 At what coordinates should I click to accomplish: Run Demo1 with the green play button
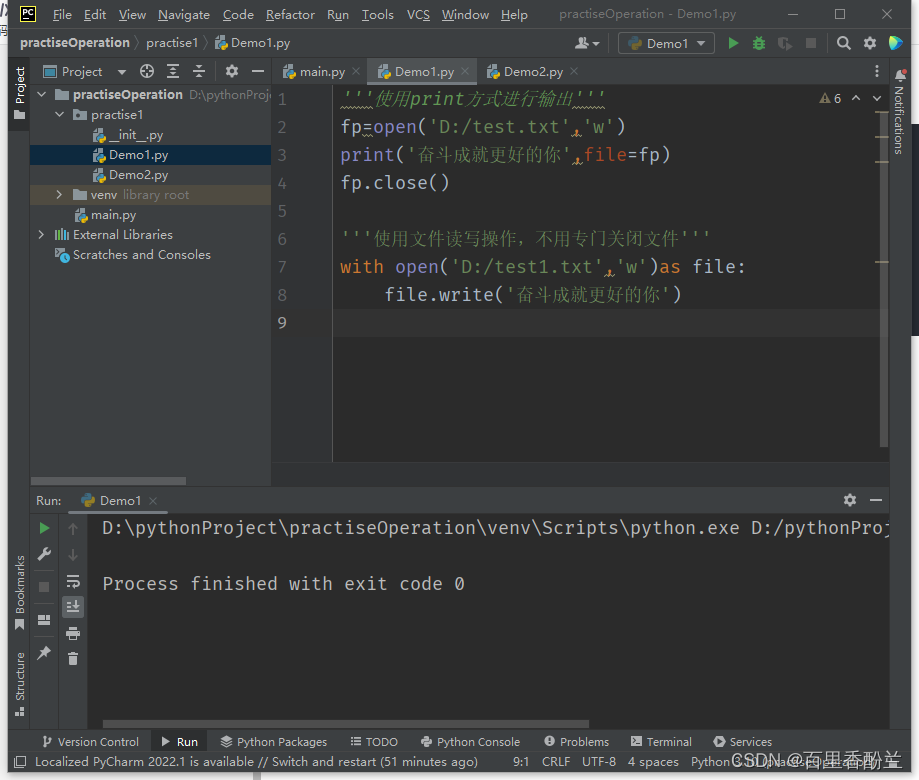pos(733,43)
